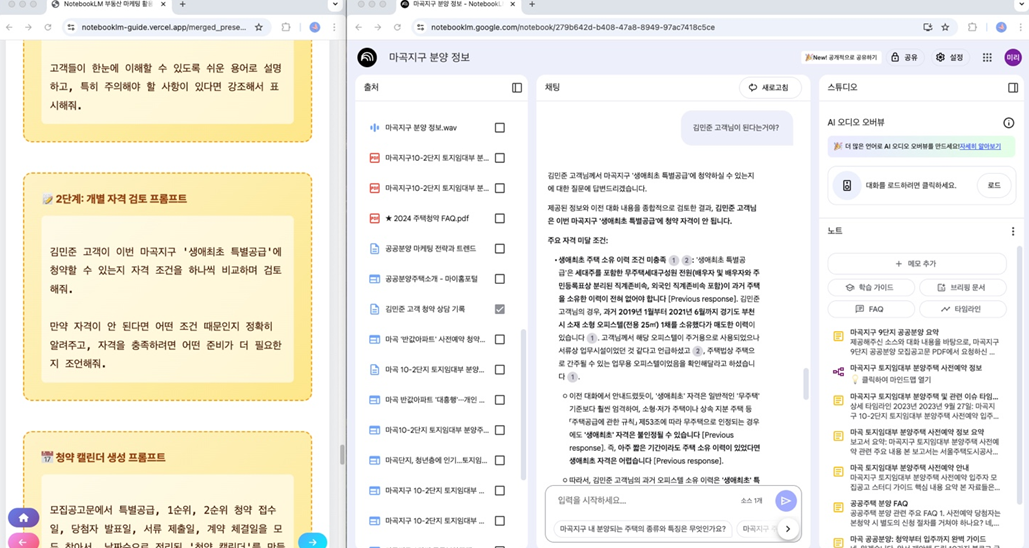Generate 타임라인 timeline button

click(x=962, y=308)
